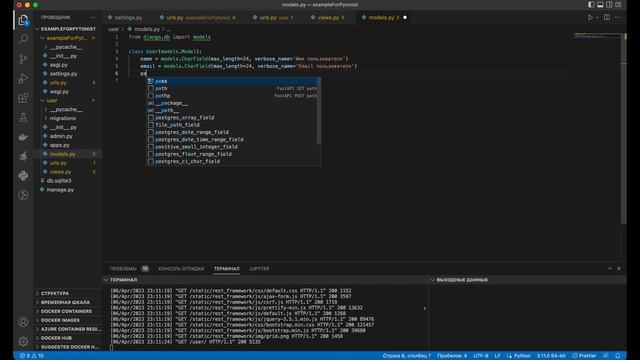Open the Manage gear icon
Viewport: 640px width, 360px height.
tap(23, 341)
